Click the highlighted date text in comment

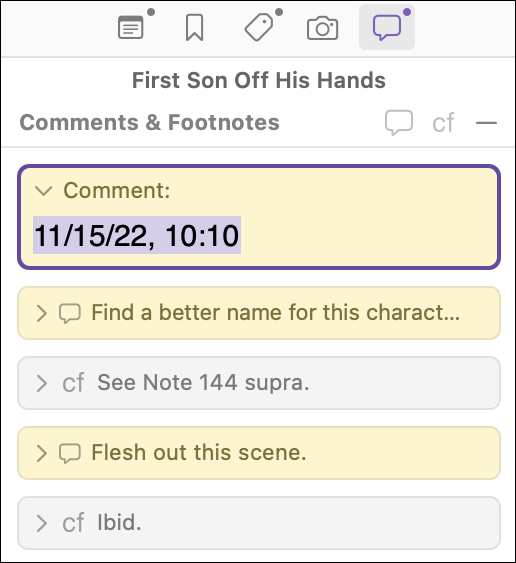pyautogui.click(x=137, y=235)
